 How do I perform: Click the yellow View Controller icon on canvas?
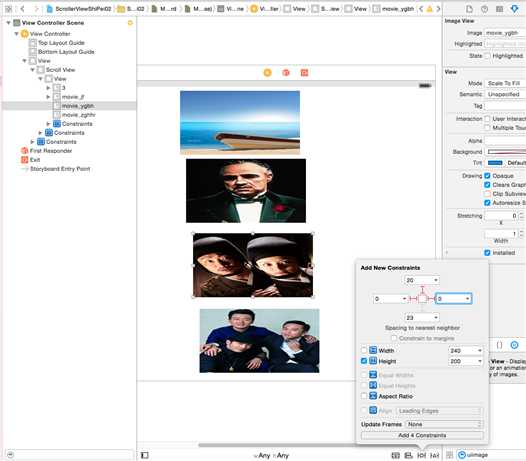pos(267,72)
